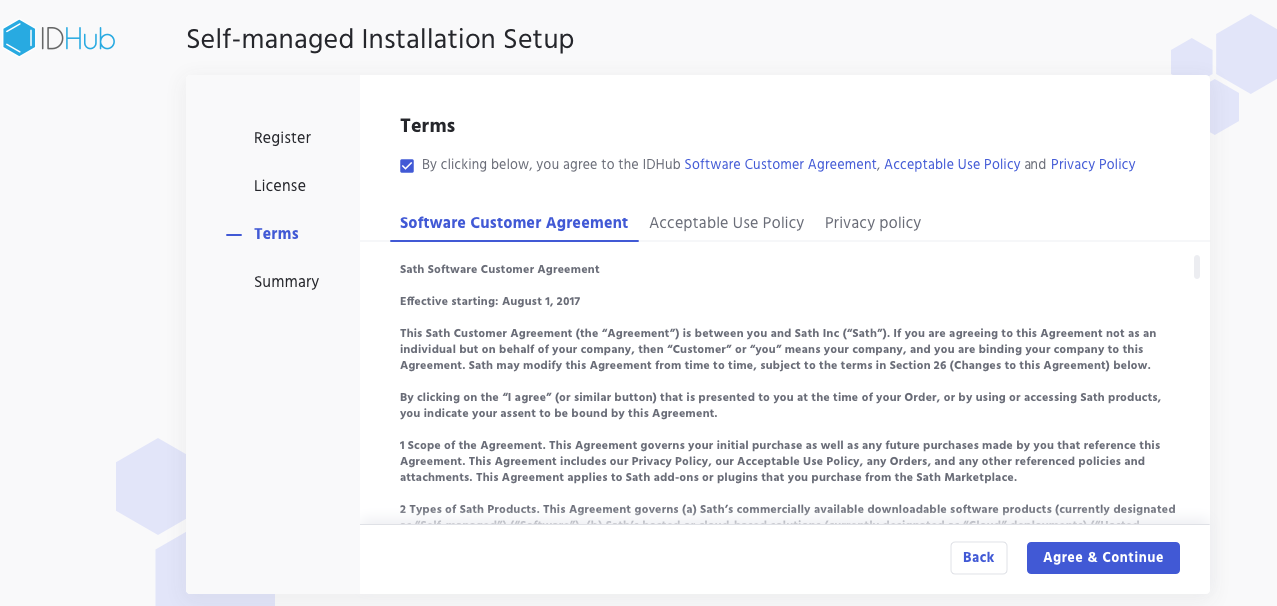Click the 'Effective starting: August 1, 2017' line
Viewport: 1277px width, 606px height.
(x=490, y=302)
